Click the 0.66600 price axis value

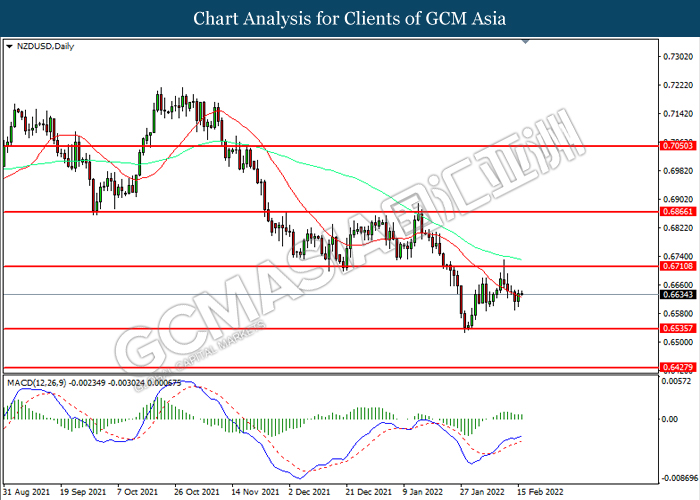678,285
